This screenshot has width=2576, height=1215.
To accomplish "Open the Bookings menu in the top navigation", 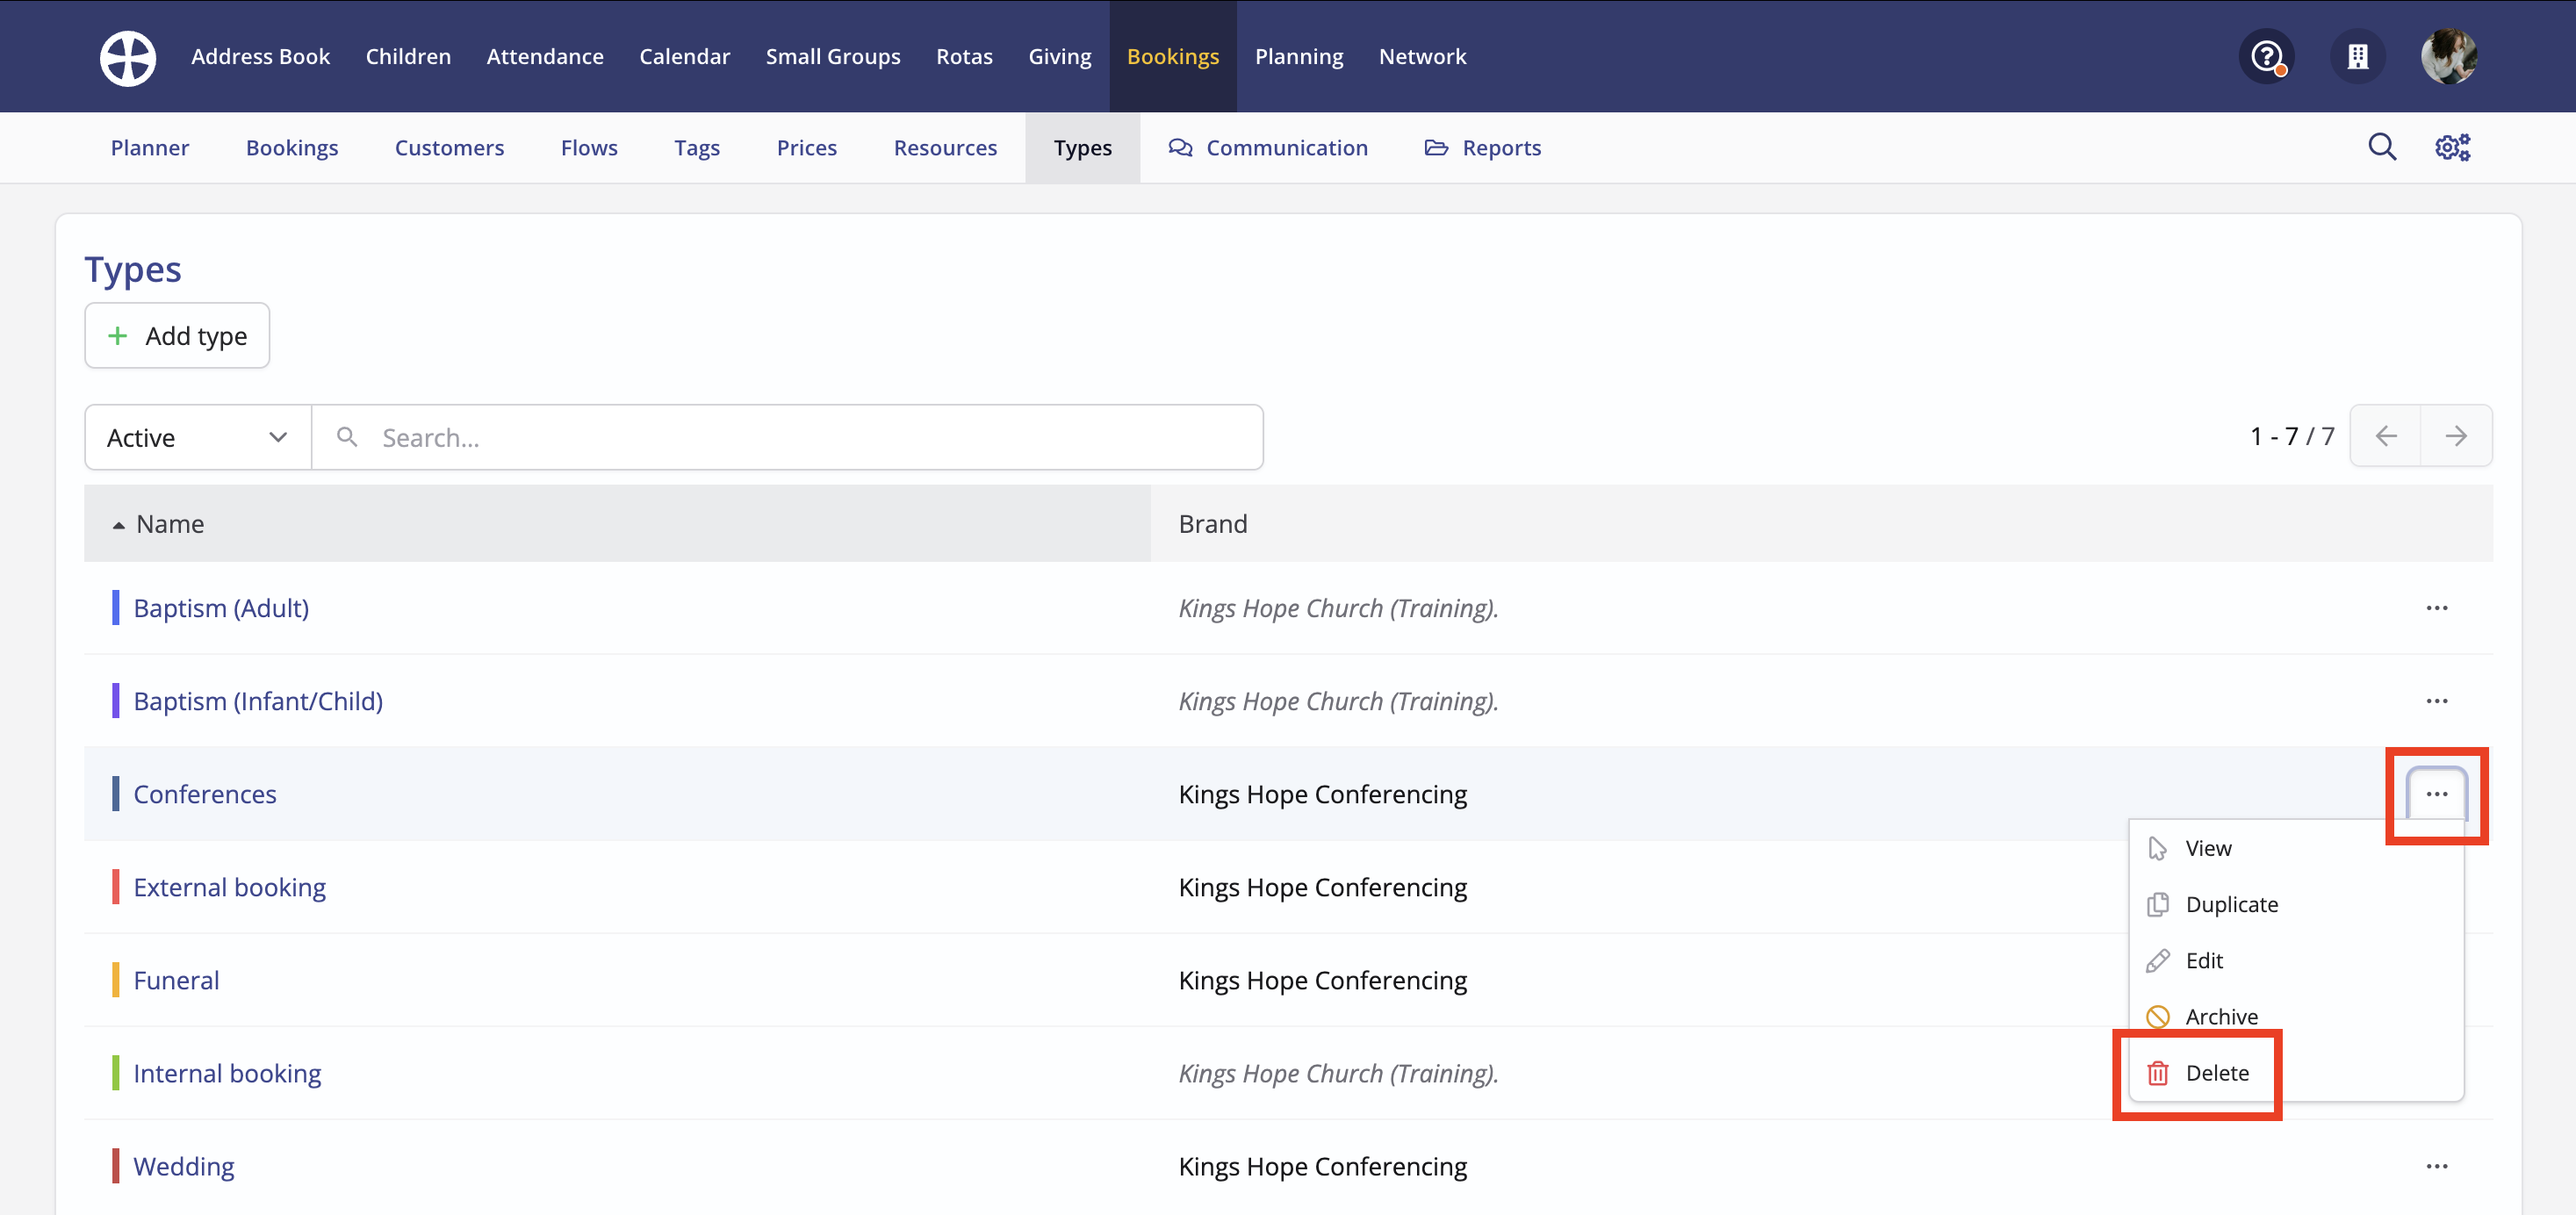I will click(x=1172, y=56).
